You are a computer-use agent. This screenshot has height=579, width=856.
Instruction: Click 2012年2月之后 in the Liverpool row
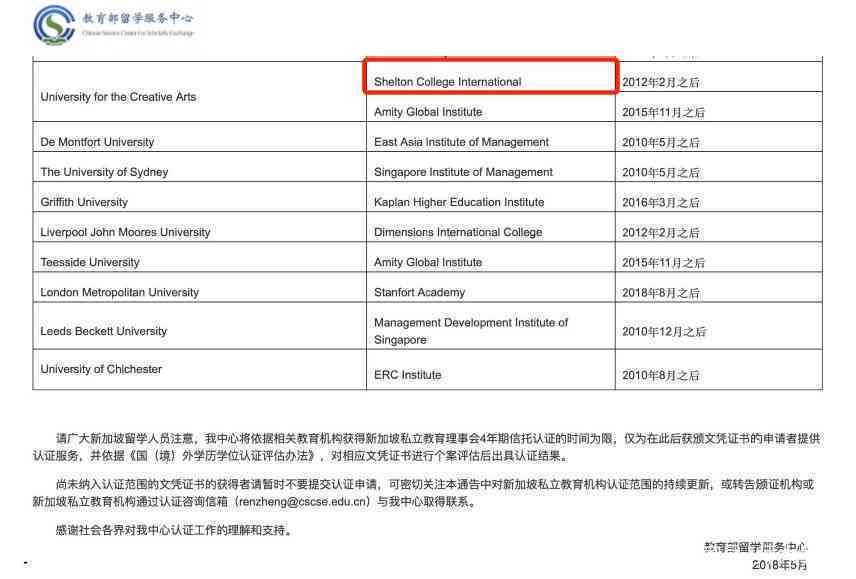(x=661, y=232)
